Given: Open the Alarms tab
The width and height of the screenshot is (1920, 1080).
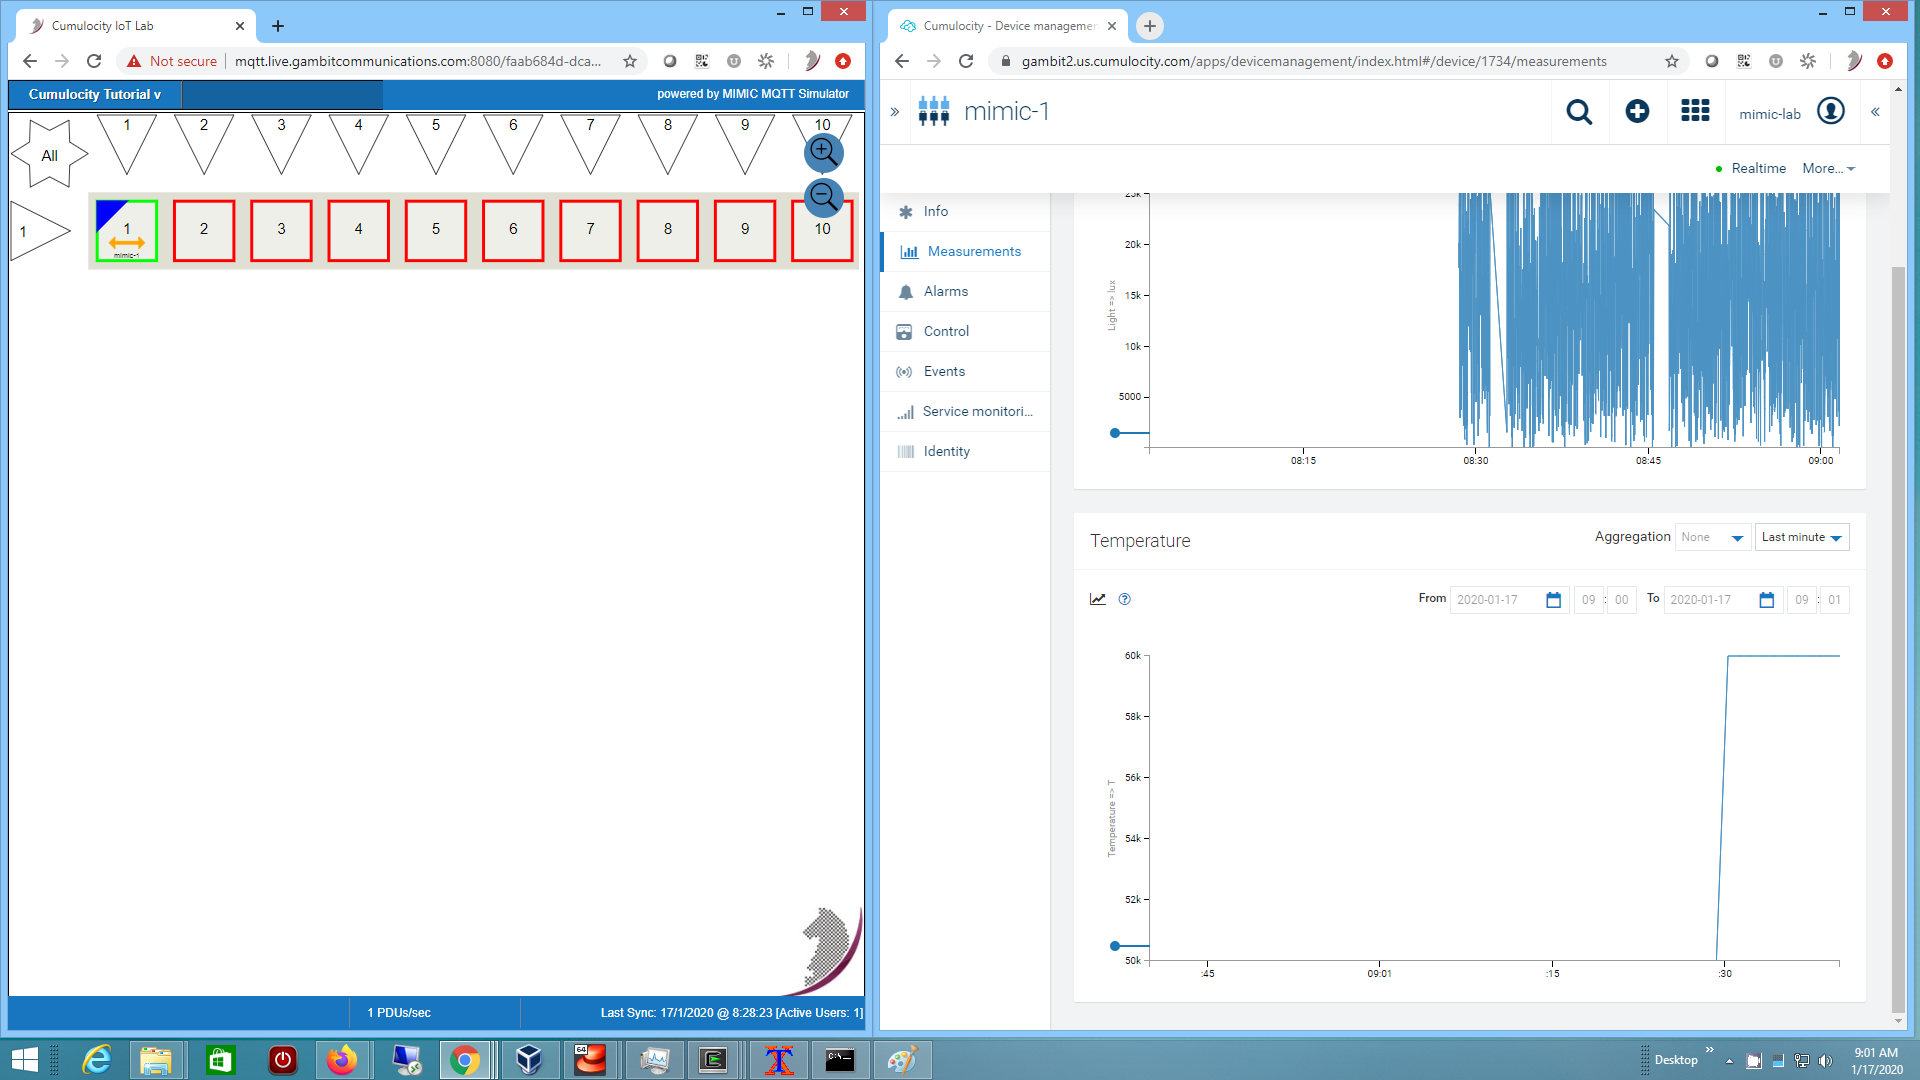Looking at the screenshot, I should click(x=965, y=291).
